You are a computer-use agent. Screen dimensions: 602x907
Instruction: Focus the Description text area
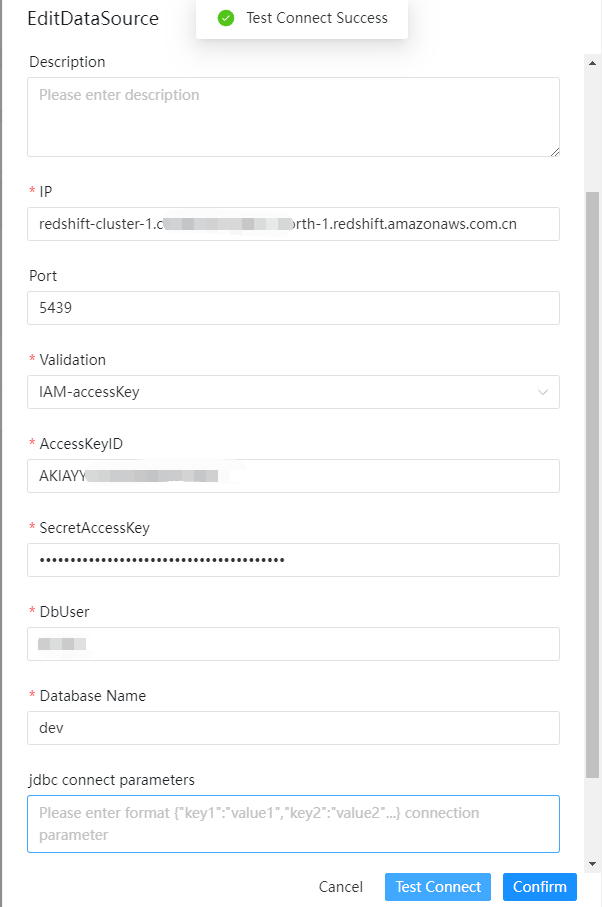point(293,116)
